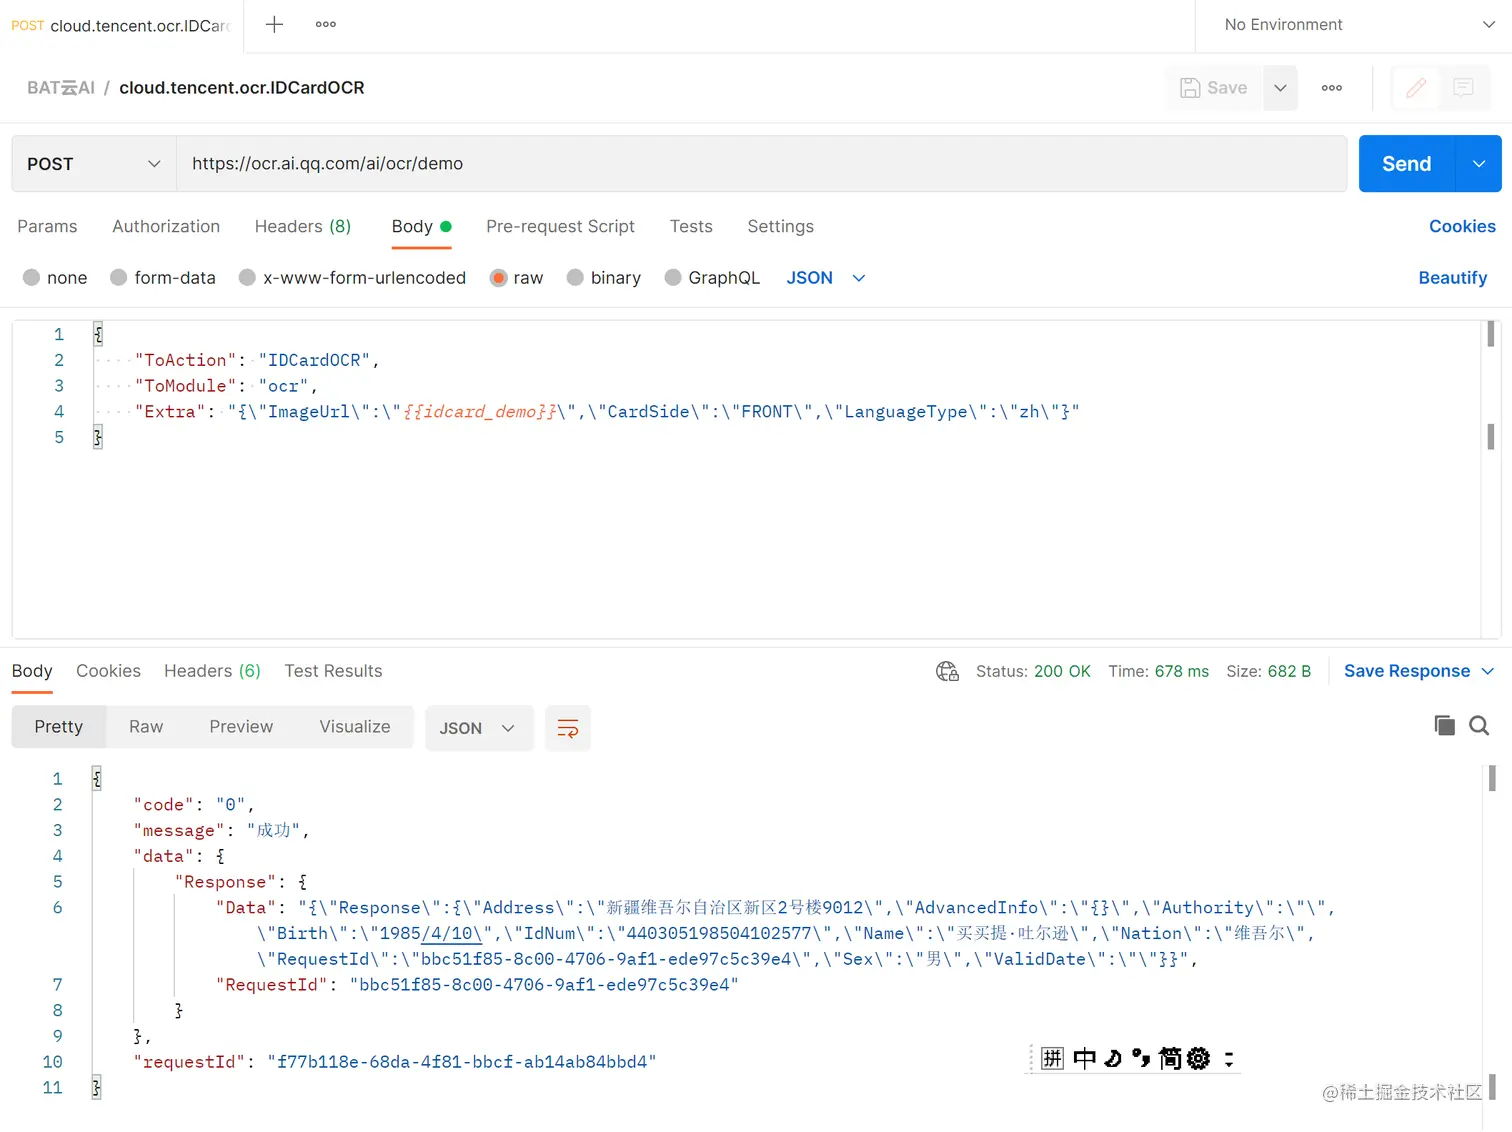Viewport: 1512px width, 1132px height.
Task: Search the response with the magnifier icon
Action: pyautogui.click(x=1479, y=726)
